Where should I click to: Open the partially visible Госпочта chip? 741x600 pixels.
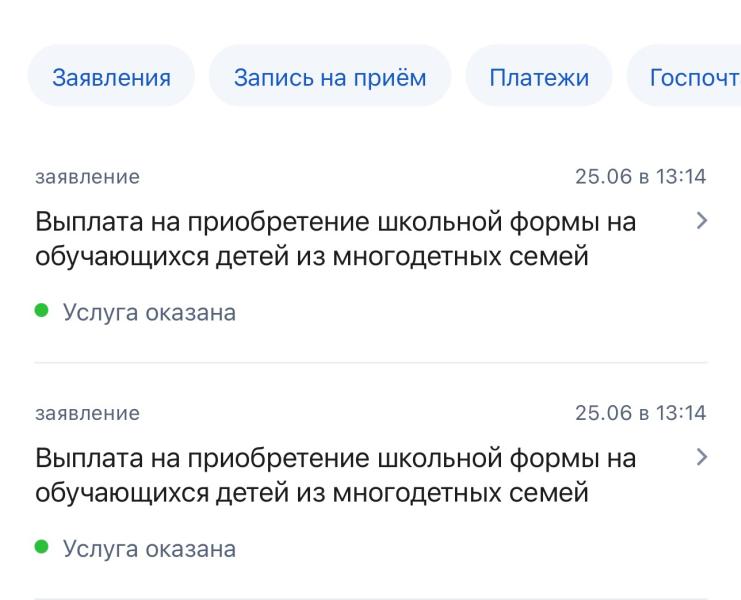pyautogui.click(x=684, y=77)
